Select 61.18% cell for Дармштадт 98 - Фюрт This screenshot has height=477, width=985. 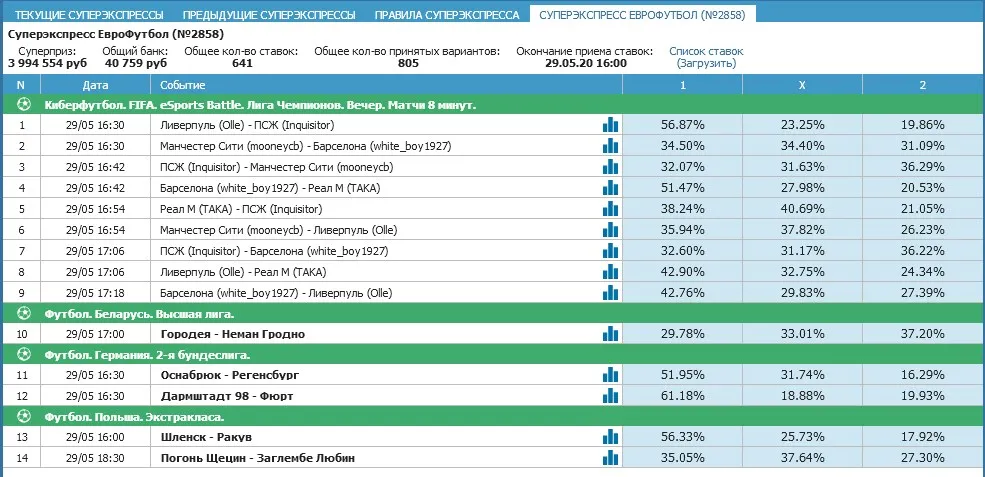(x=683, y=396)
